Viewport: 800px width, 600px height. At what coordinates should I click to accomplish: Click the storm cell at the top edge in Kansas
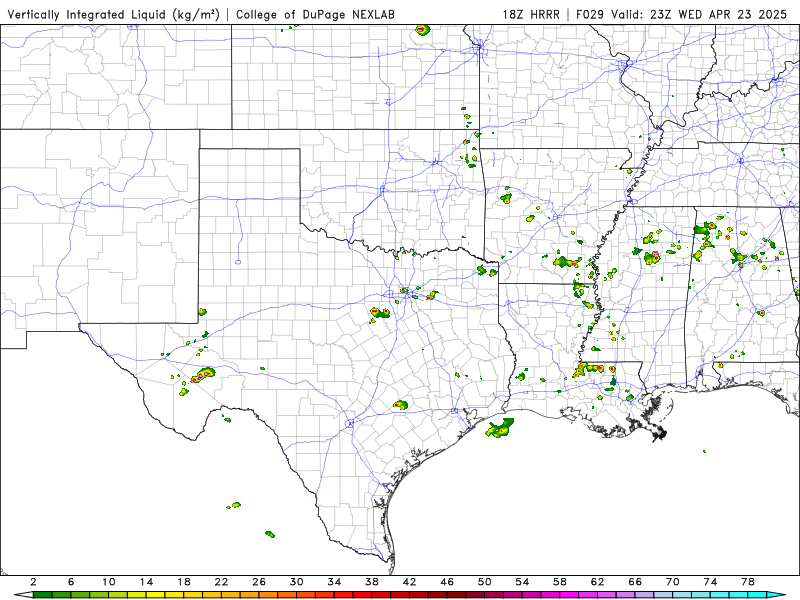click(x=421, y=30)
